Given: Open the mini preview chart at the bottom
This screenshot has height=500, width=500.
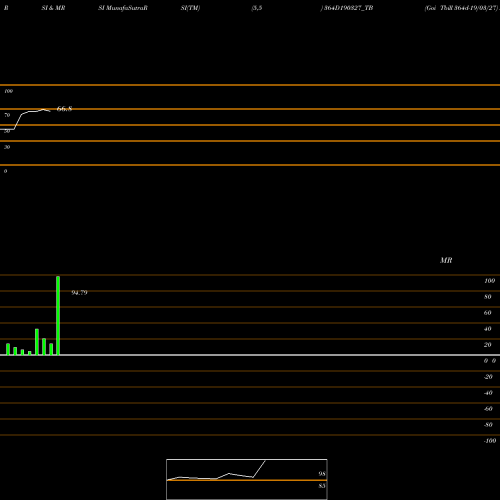Looking at the screenshot, I should [x=247, y=479].
